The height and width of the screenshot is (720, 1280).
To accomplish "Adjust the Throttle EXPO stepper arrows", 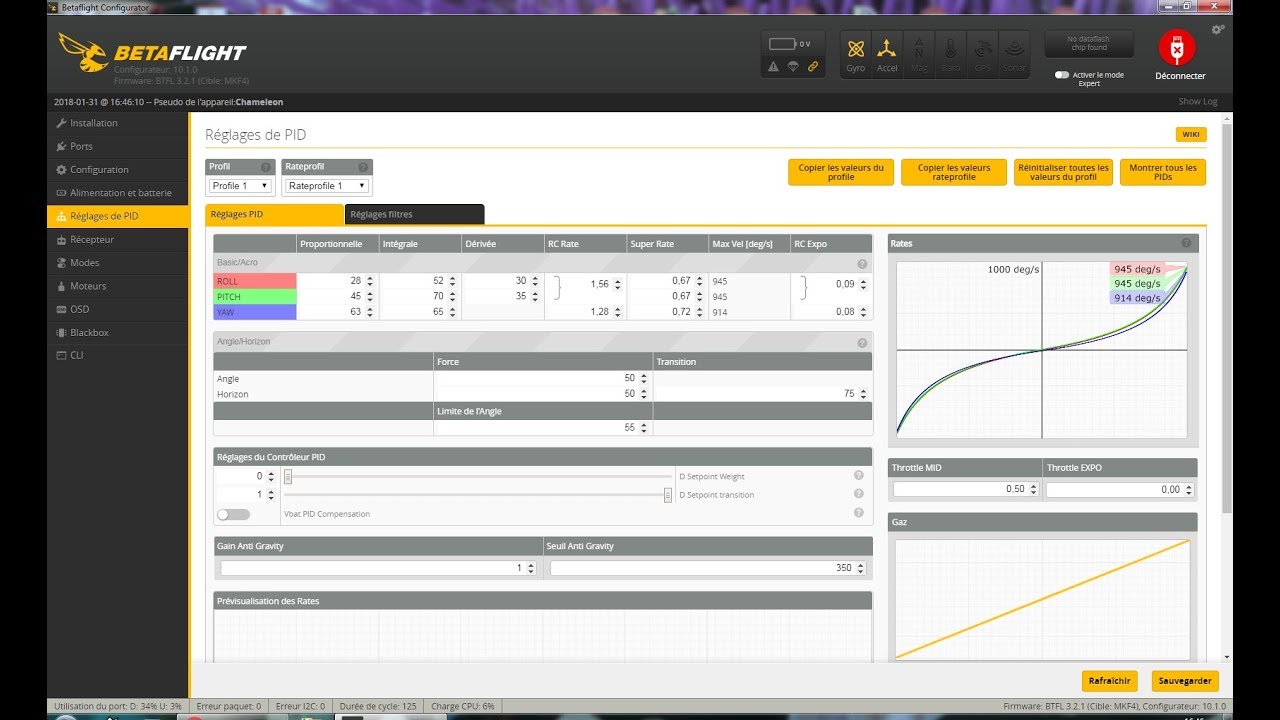I will tap(1188, 490).
